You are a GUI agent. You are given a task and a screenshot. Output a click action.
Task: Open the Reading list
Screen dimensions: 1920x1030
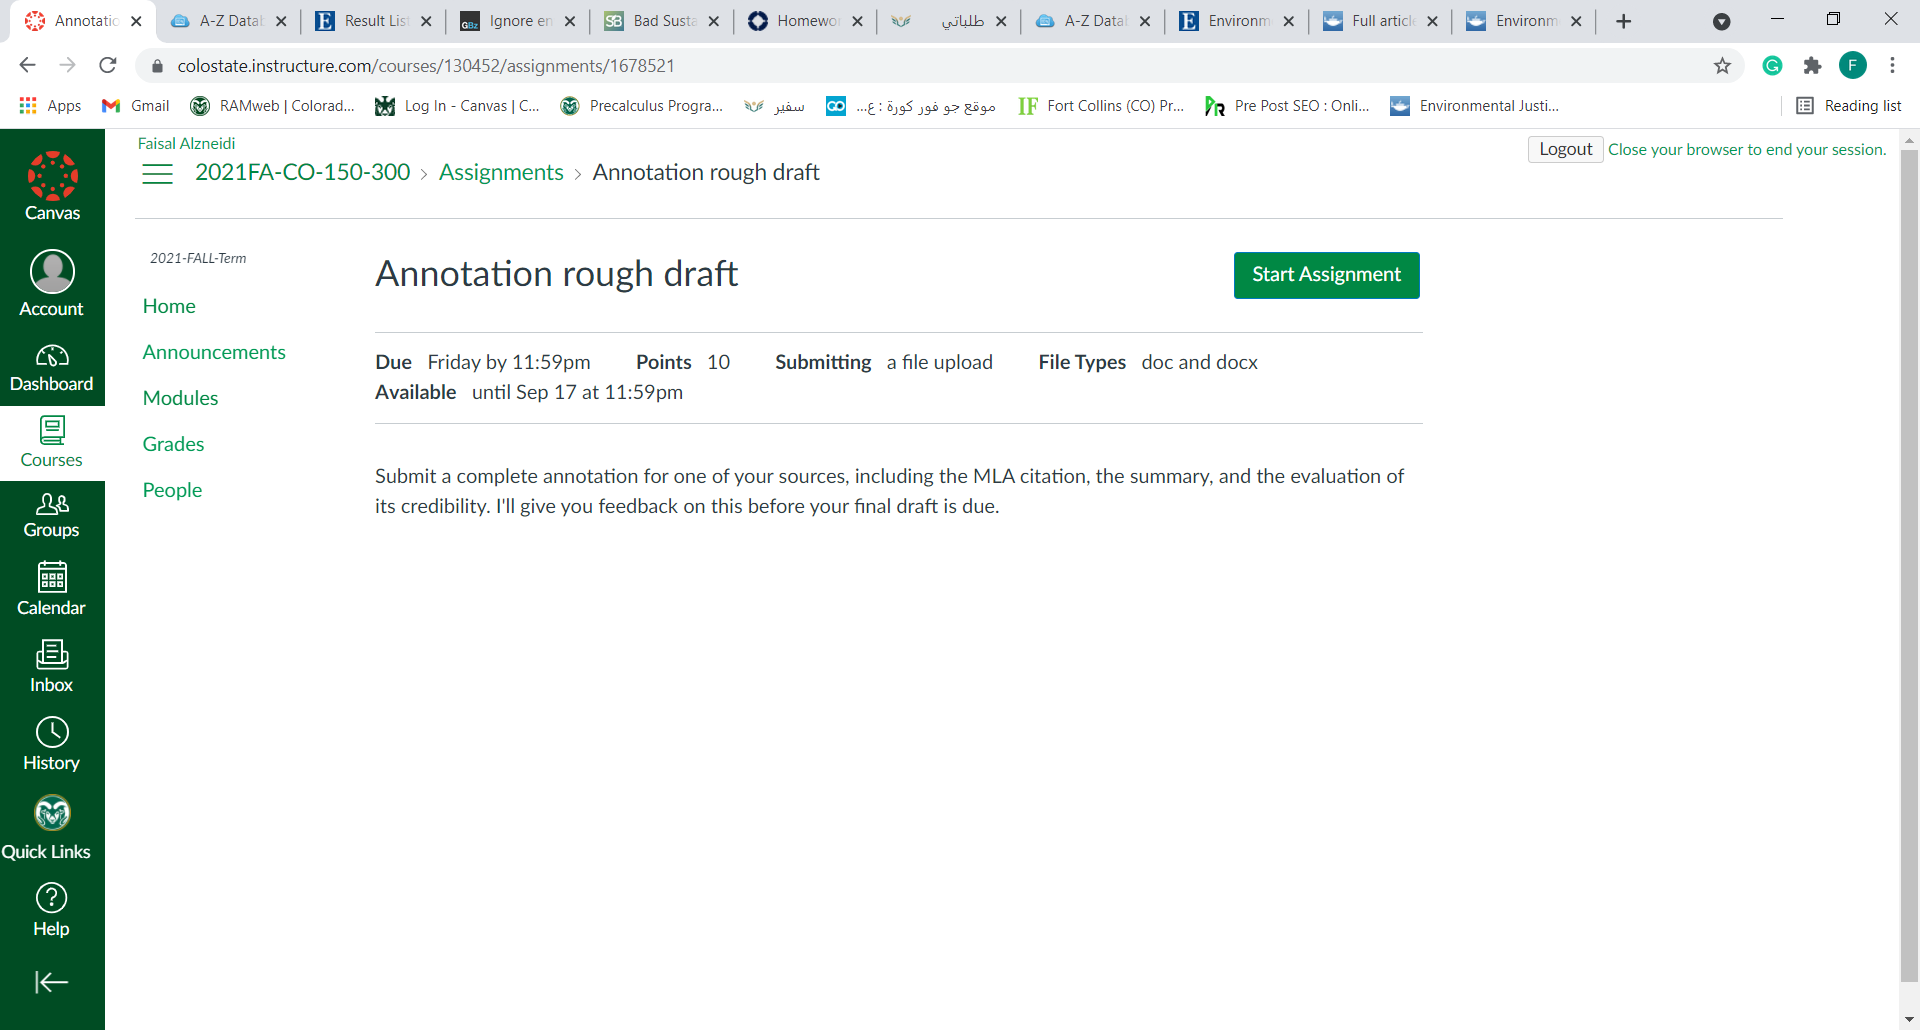tap(1849, 106)
